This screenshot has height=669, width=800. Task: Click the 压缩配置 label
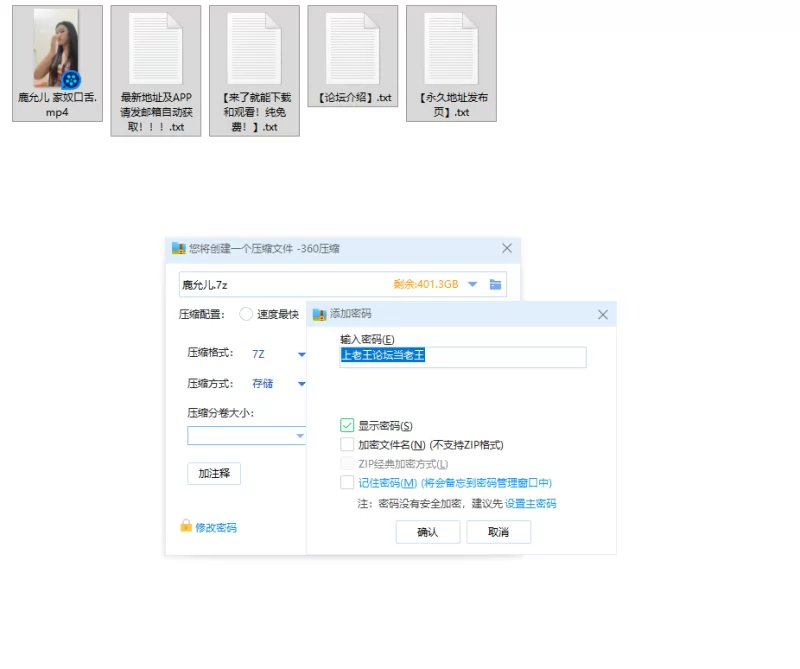coord(202,314)
